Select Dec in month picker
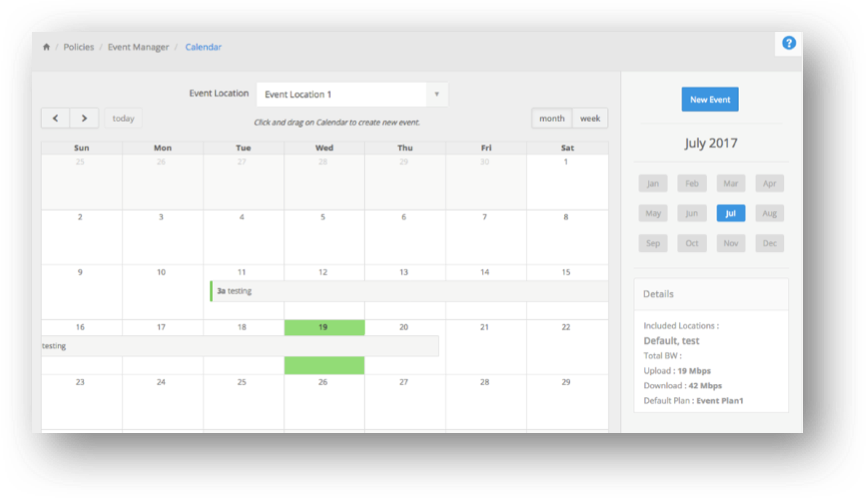 [x=769, y=243]
